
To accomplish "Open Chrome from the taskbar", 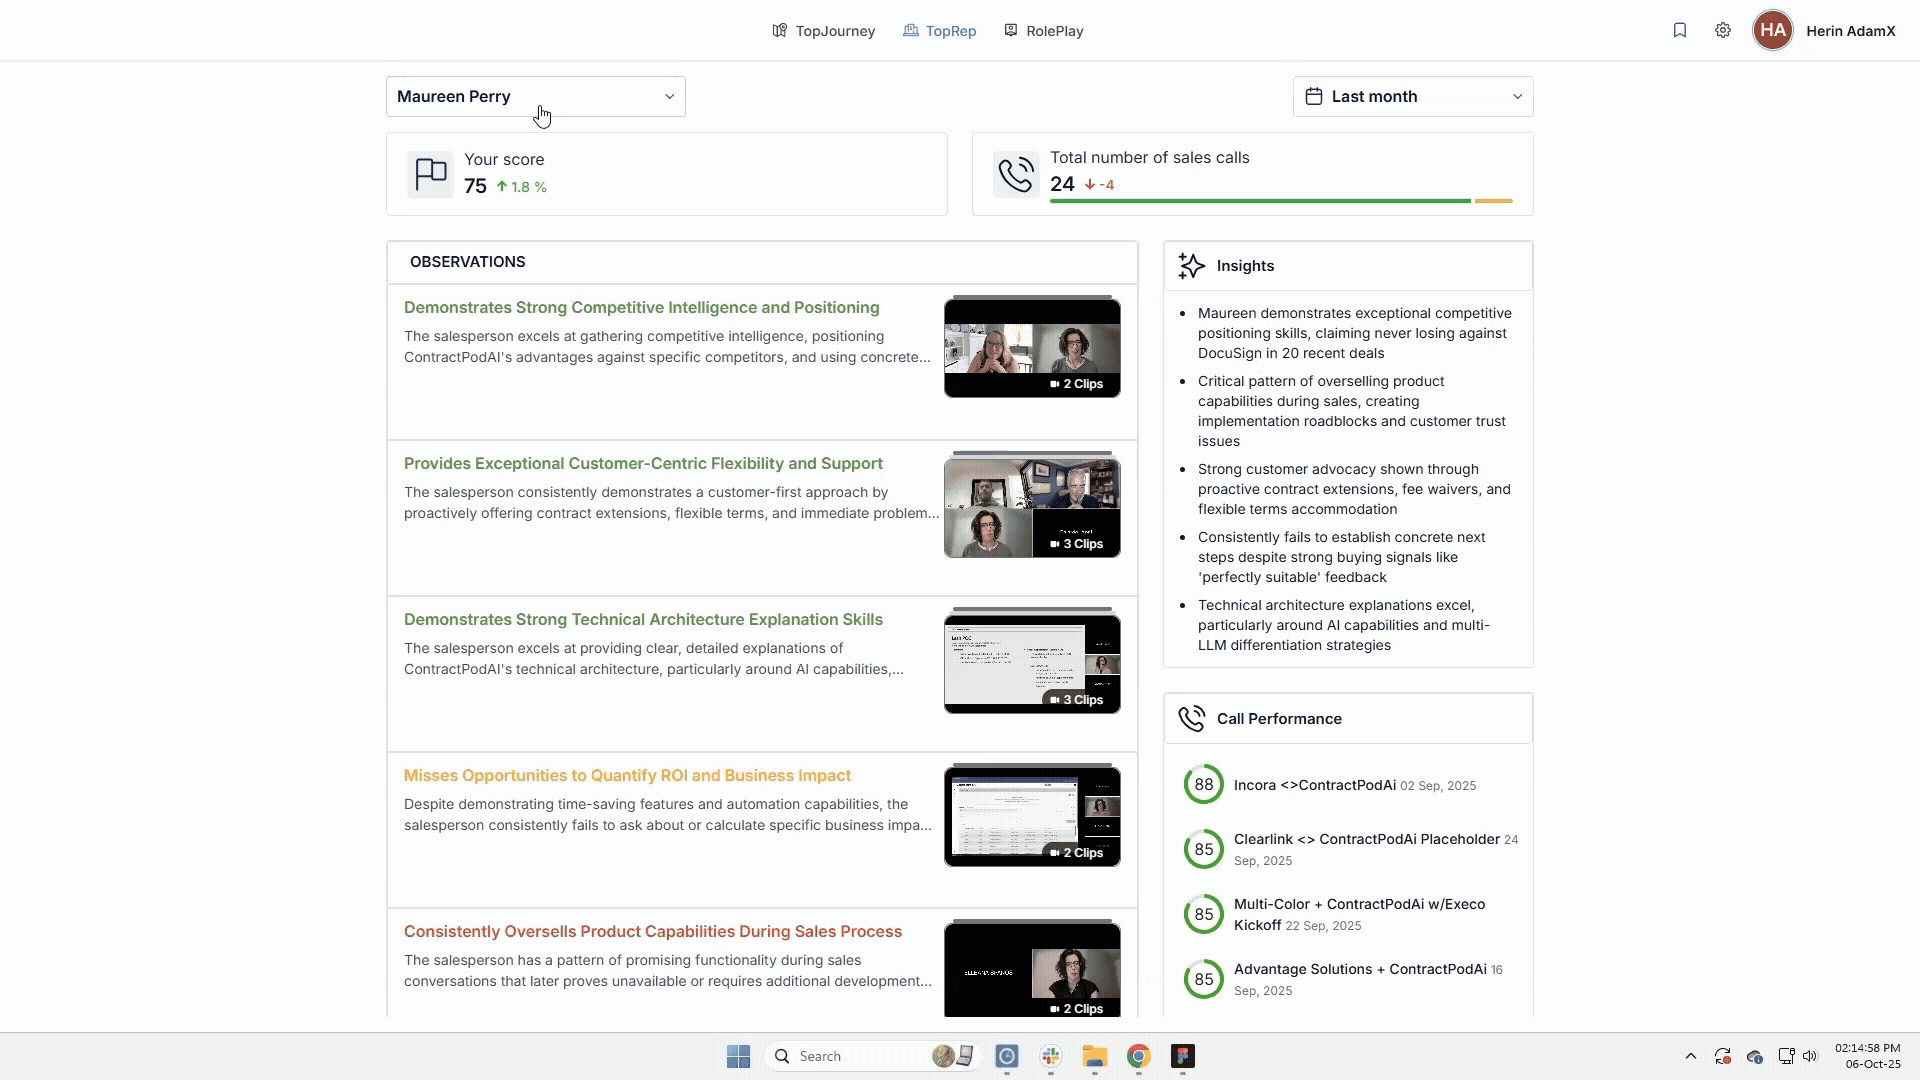I will pos(1138,1056).
